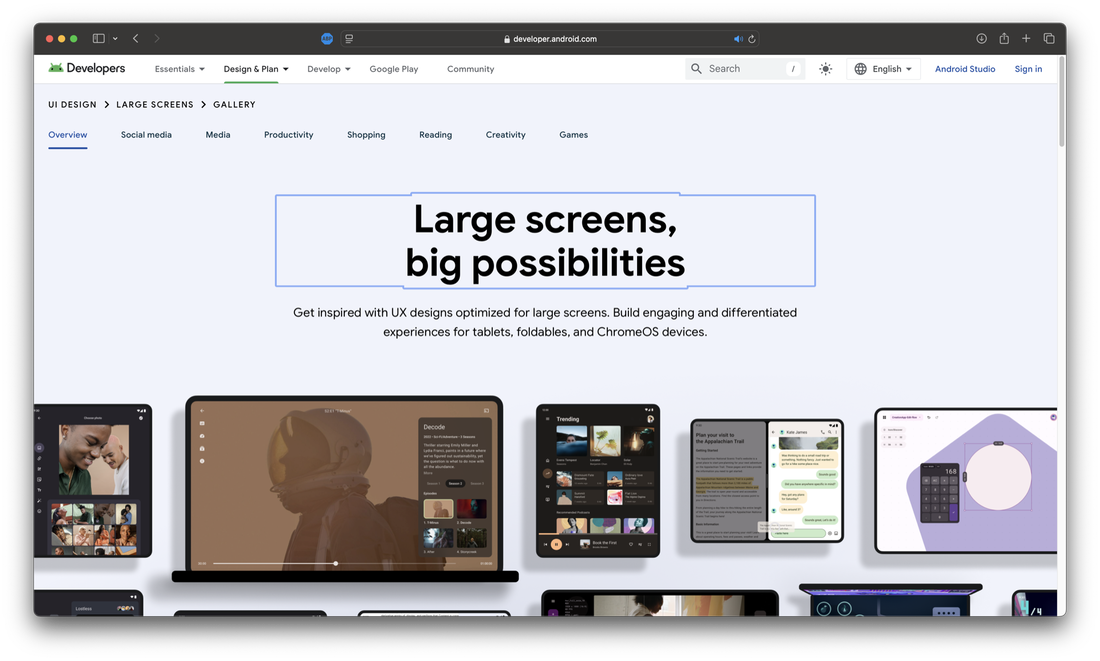
Task: Switch to the Social media tab
Action: pyautogui.click(x=146, y=135)
